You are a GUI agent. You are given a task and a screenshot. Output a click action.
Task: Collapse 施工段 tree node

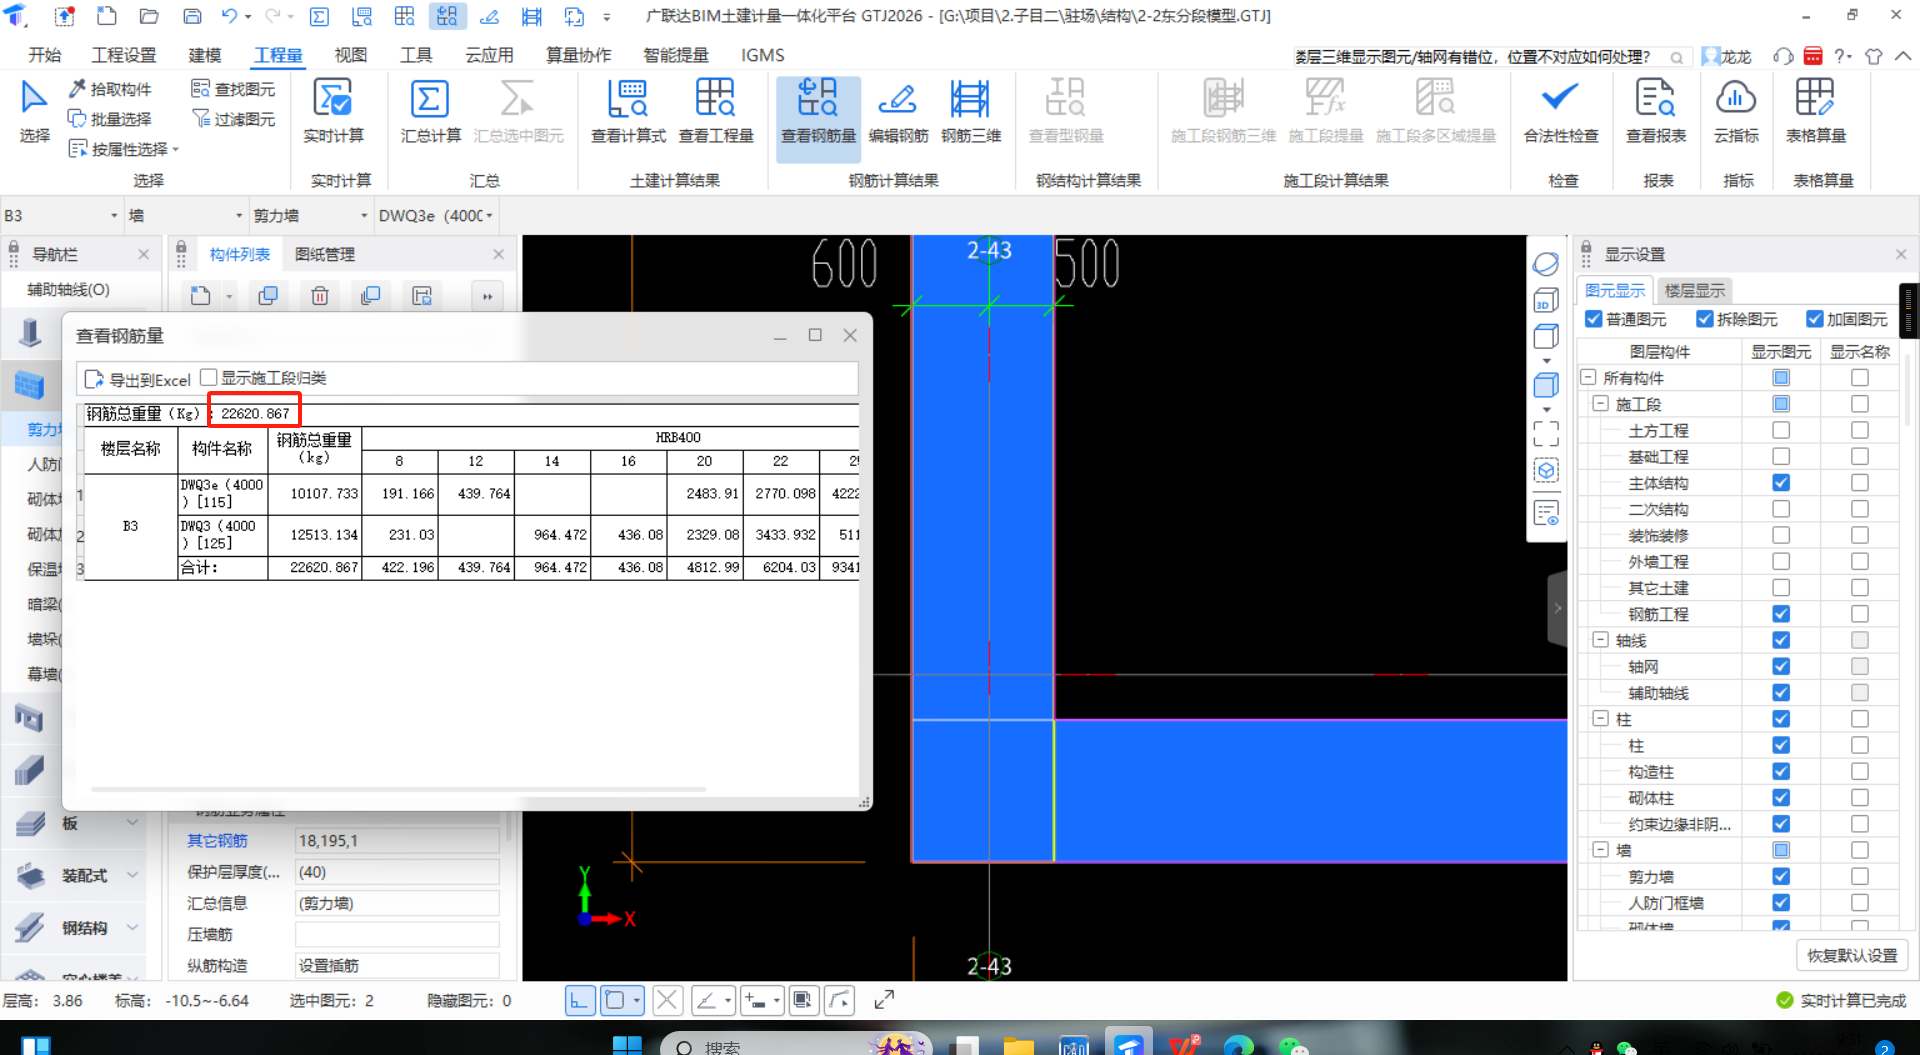point(1600,403)
